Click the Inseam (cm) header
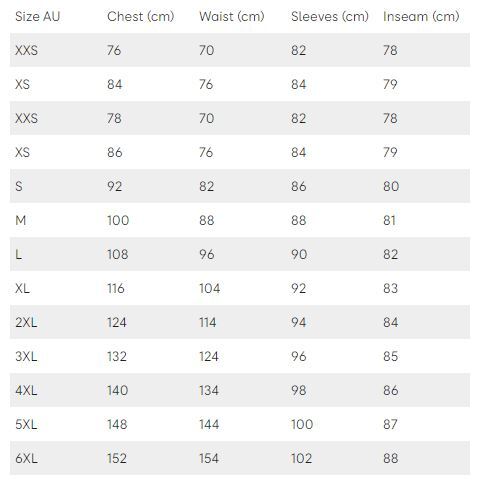This screenshot has width=478, height=484. [421, 16]
